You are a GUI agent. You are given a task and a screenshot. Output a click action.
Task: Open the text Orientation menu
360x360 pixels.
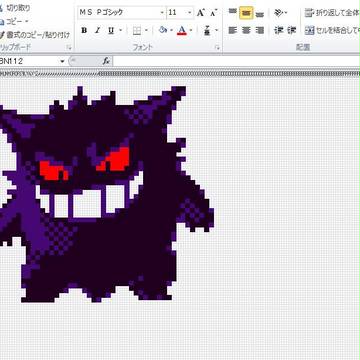click(280, 13)
